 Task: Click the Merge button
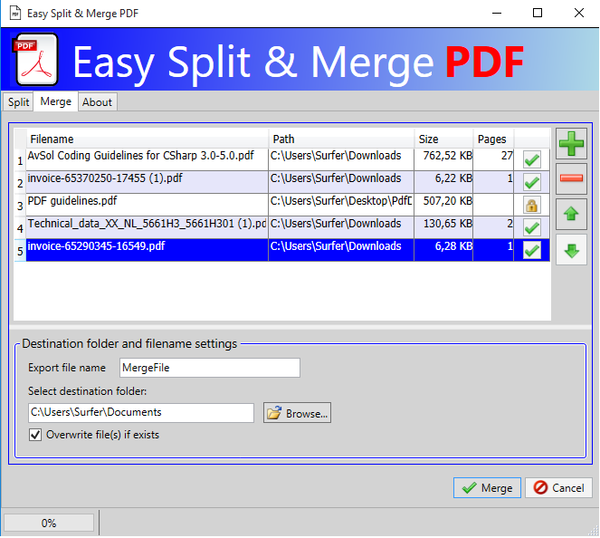pos(487,487)
